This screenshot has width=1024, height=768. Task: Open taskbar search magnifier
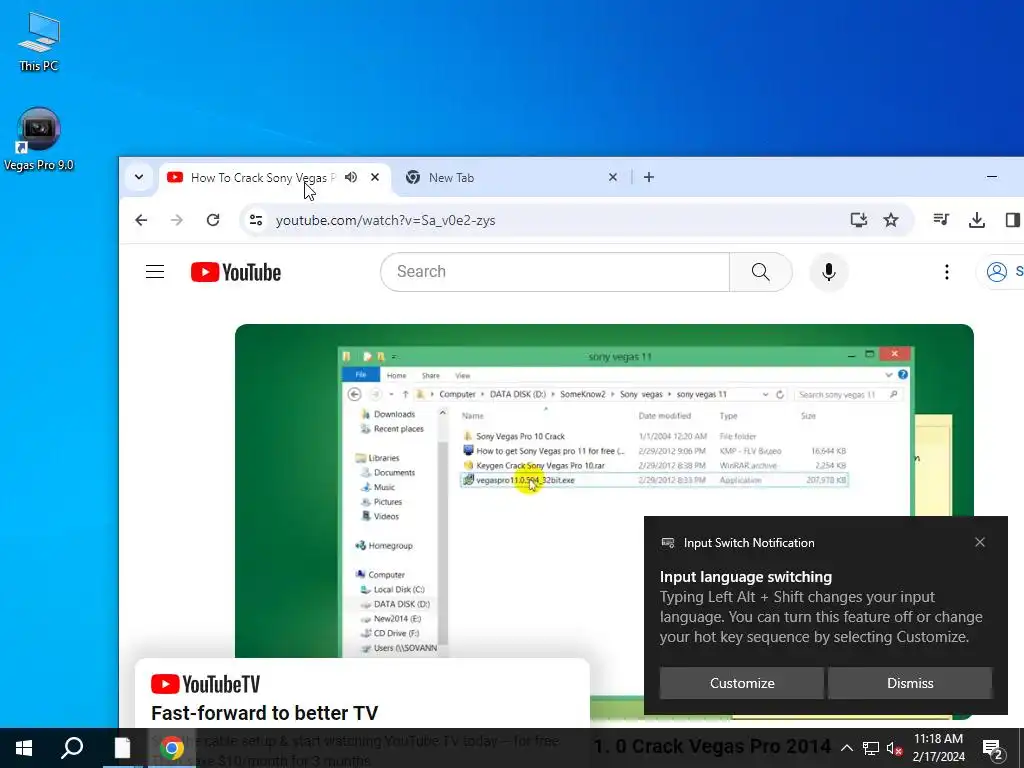(x=72, y=748)
